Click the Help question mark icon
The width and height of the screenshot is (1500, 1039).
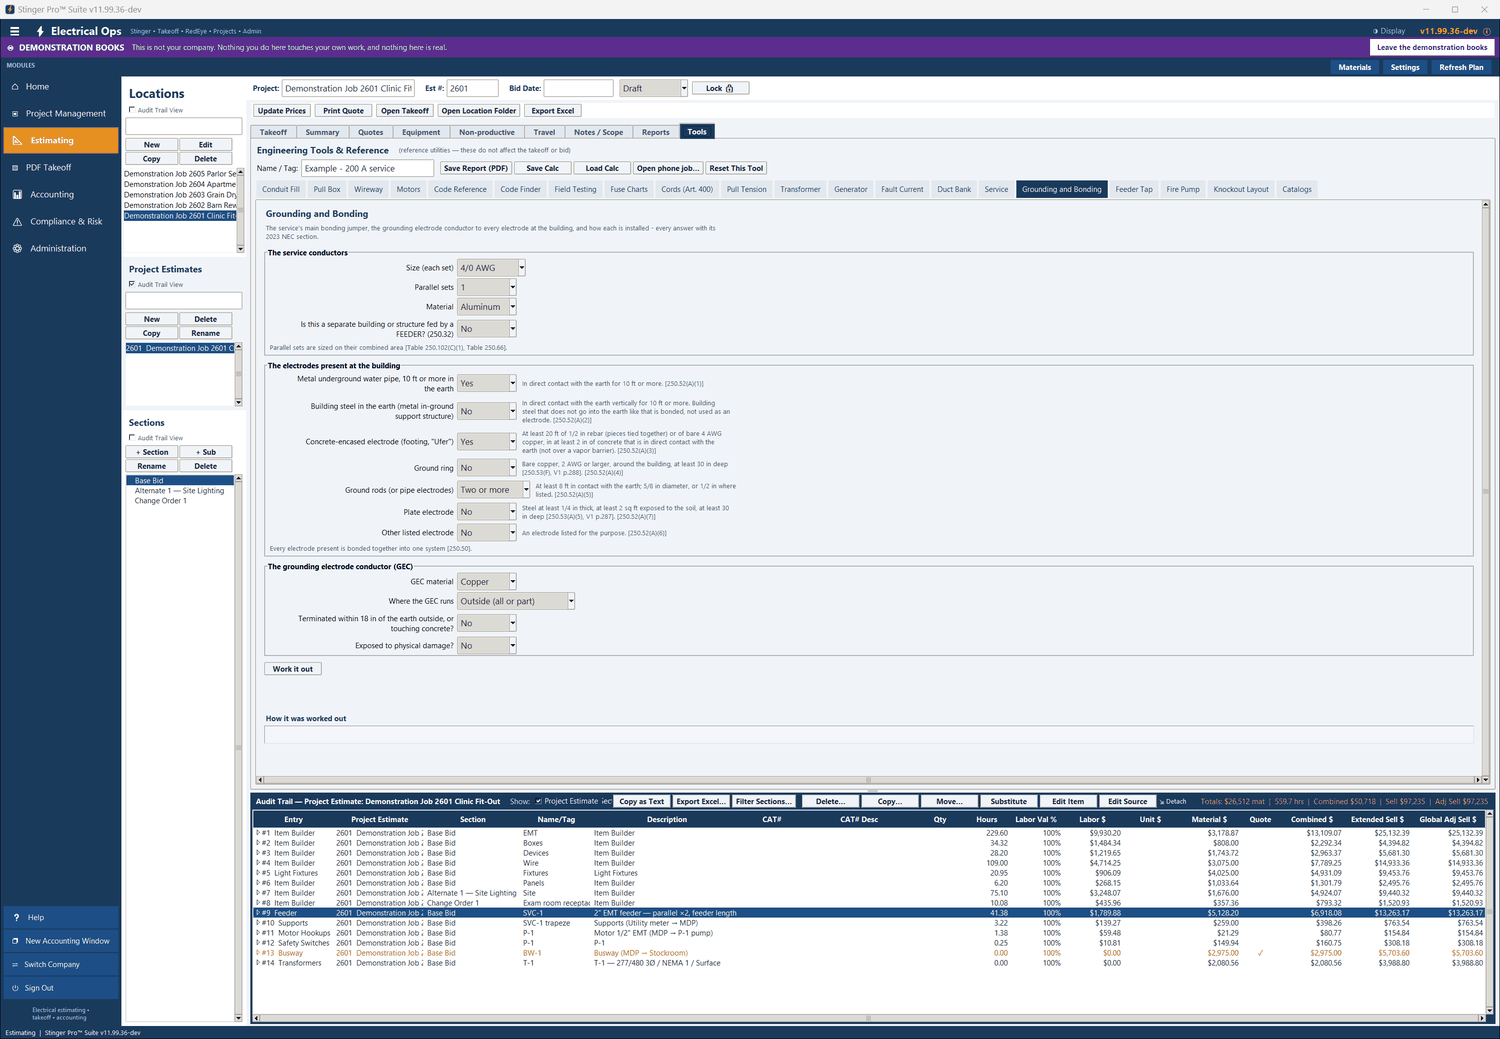[x=16, y=917]
